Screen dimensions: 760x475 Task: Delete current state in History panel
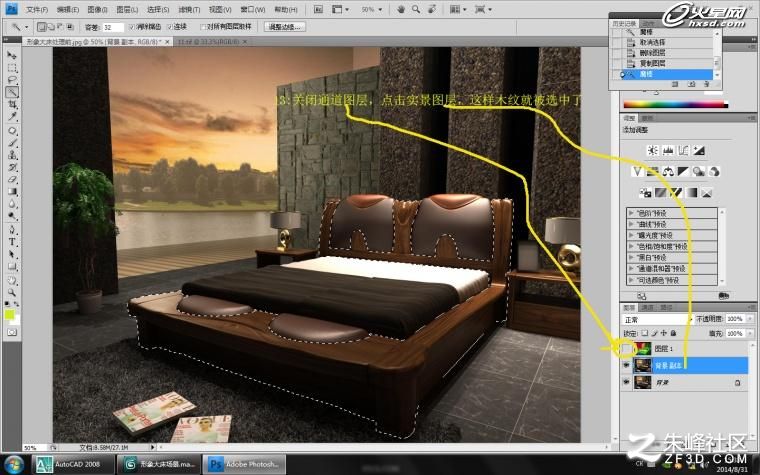(x=707, y=84)
